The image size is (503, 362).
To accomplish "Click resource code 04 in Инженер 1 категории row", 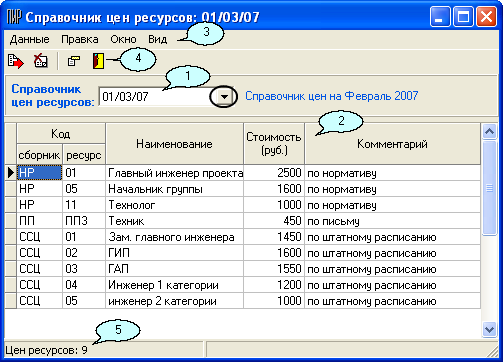I will 84,285.
